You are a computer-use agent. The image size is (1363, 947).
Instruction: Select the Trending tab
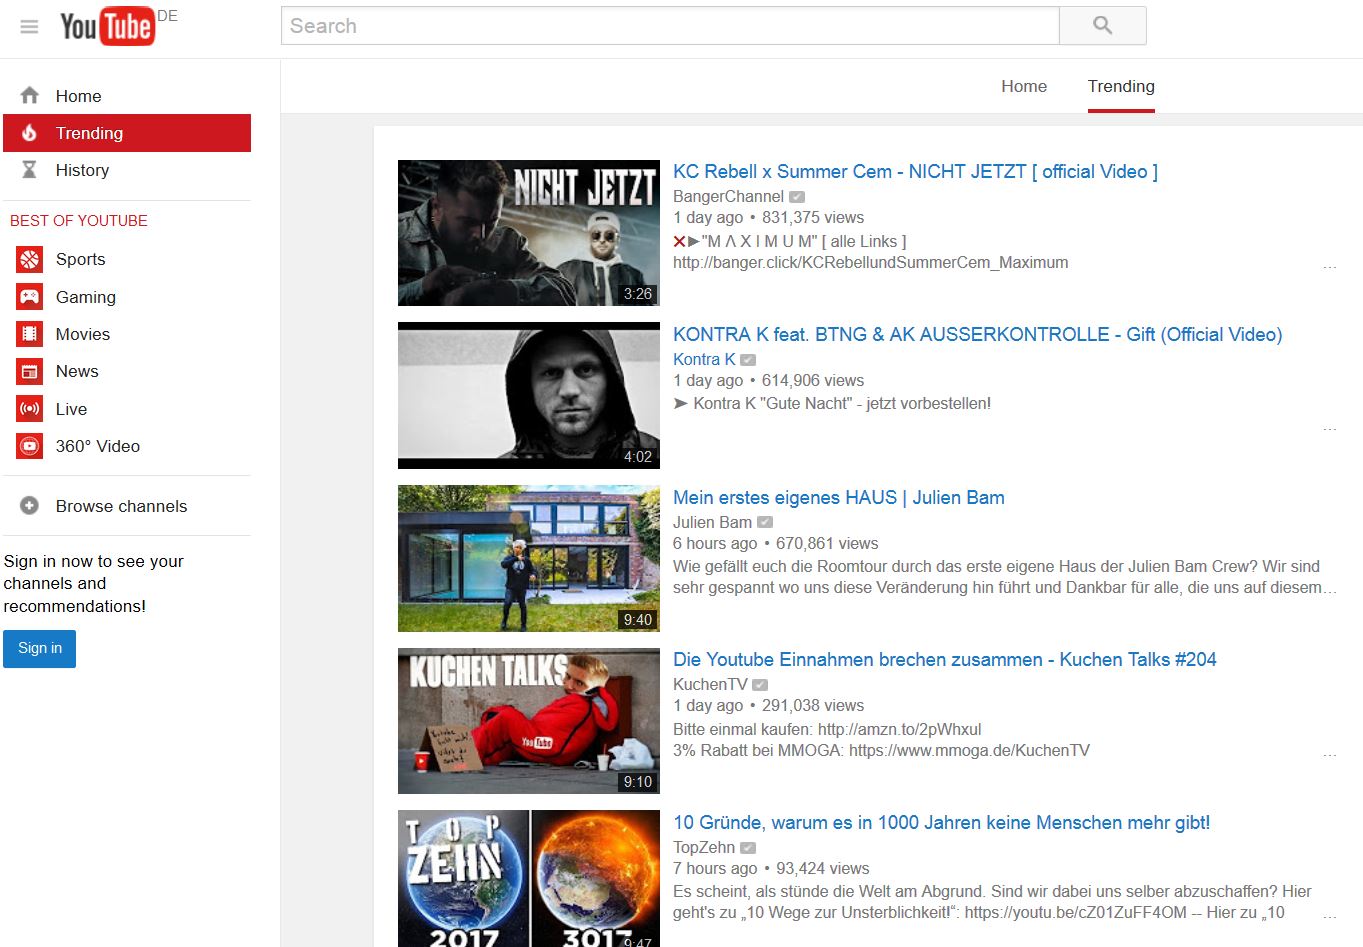[1121, 86]
